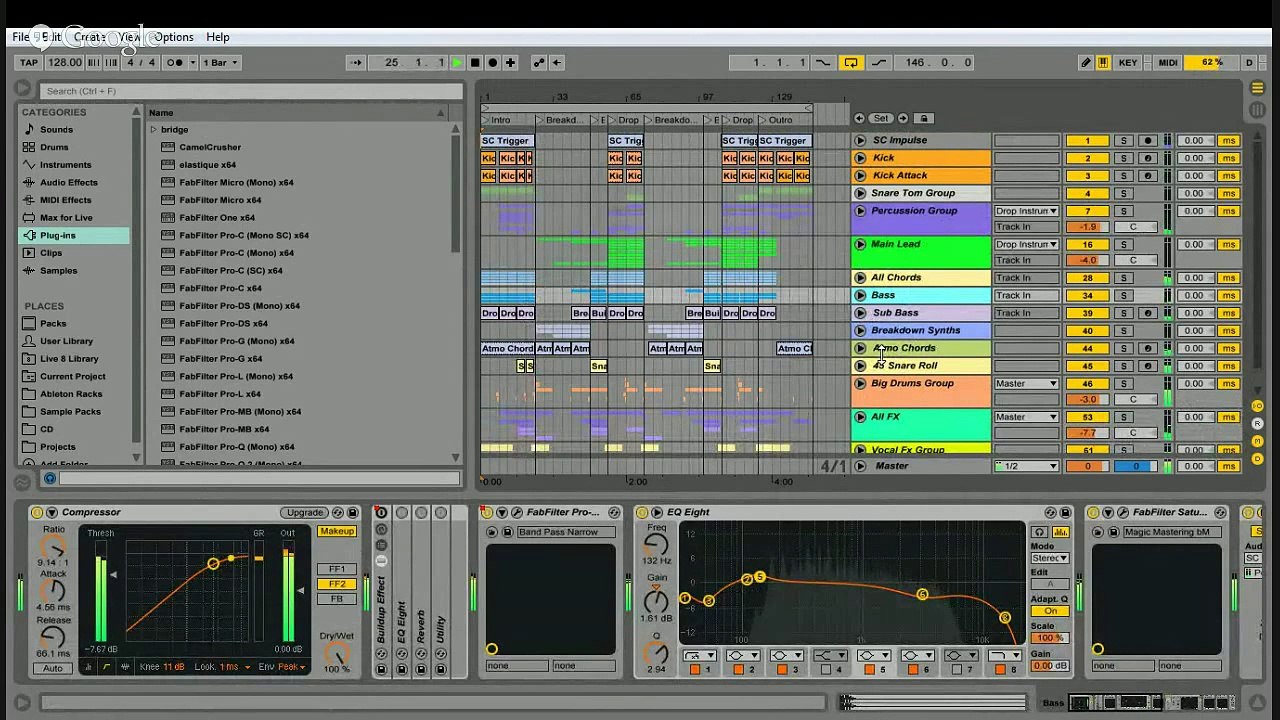Toggle the Compressor device activator

pos(37,513)
